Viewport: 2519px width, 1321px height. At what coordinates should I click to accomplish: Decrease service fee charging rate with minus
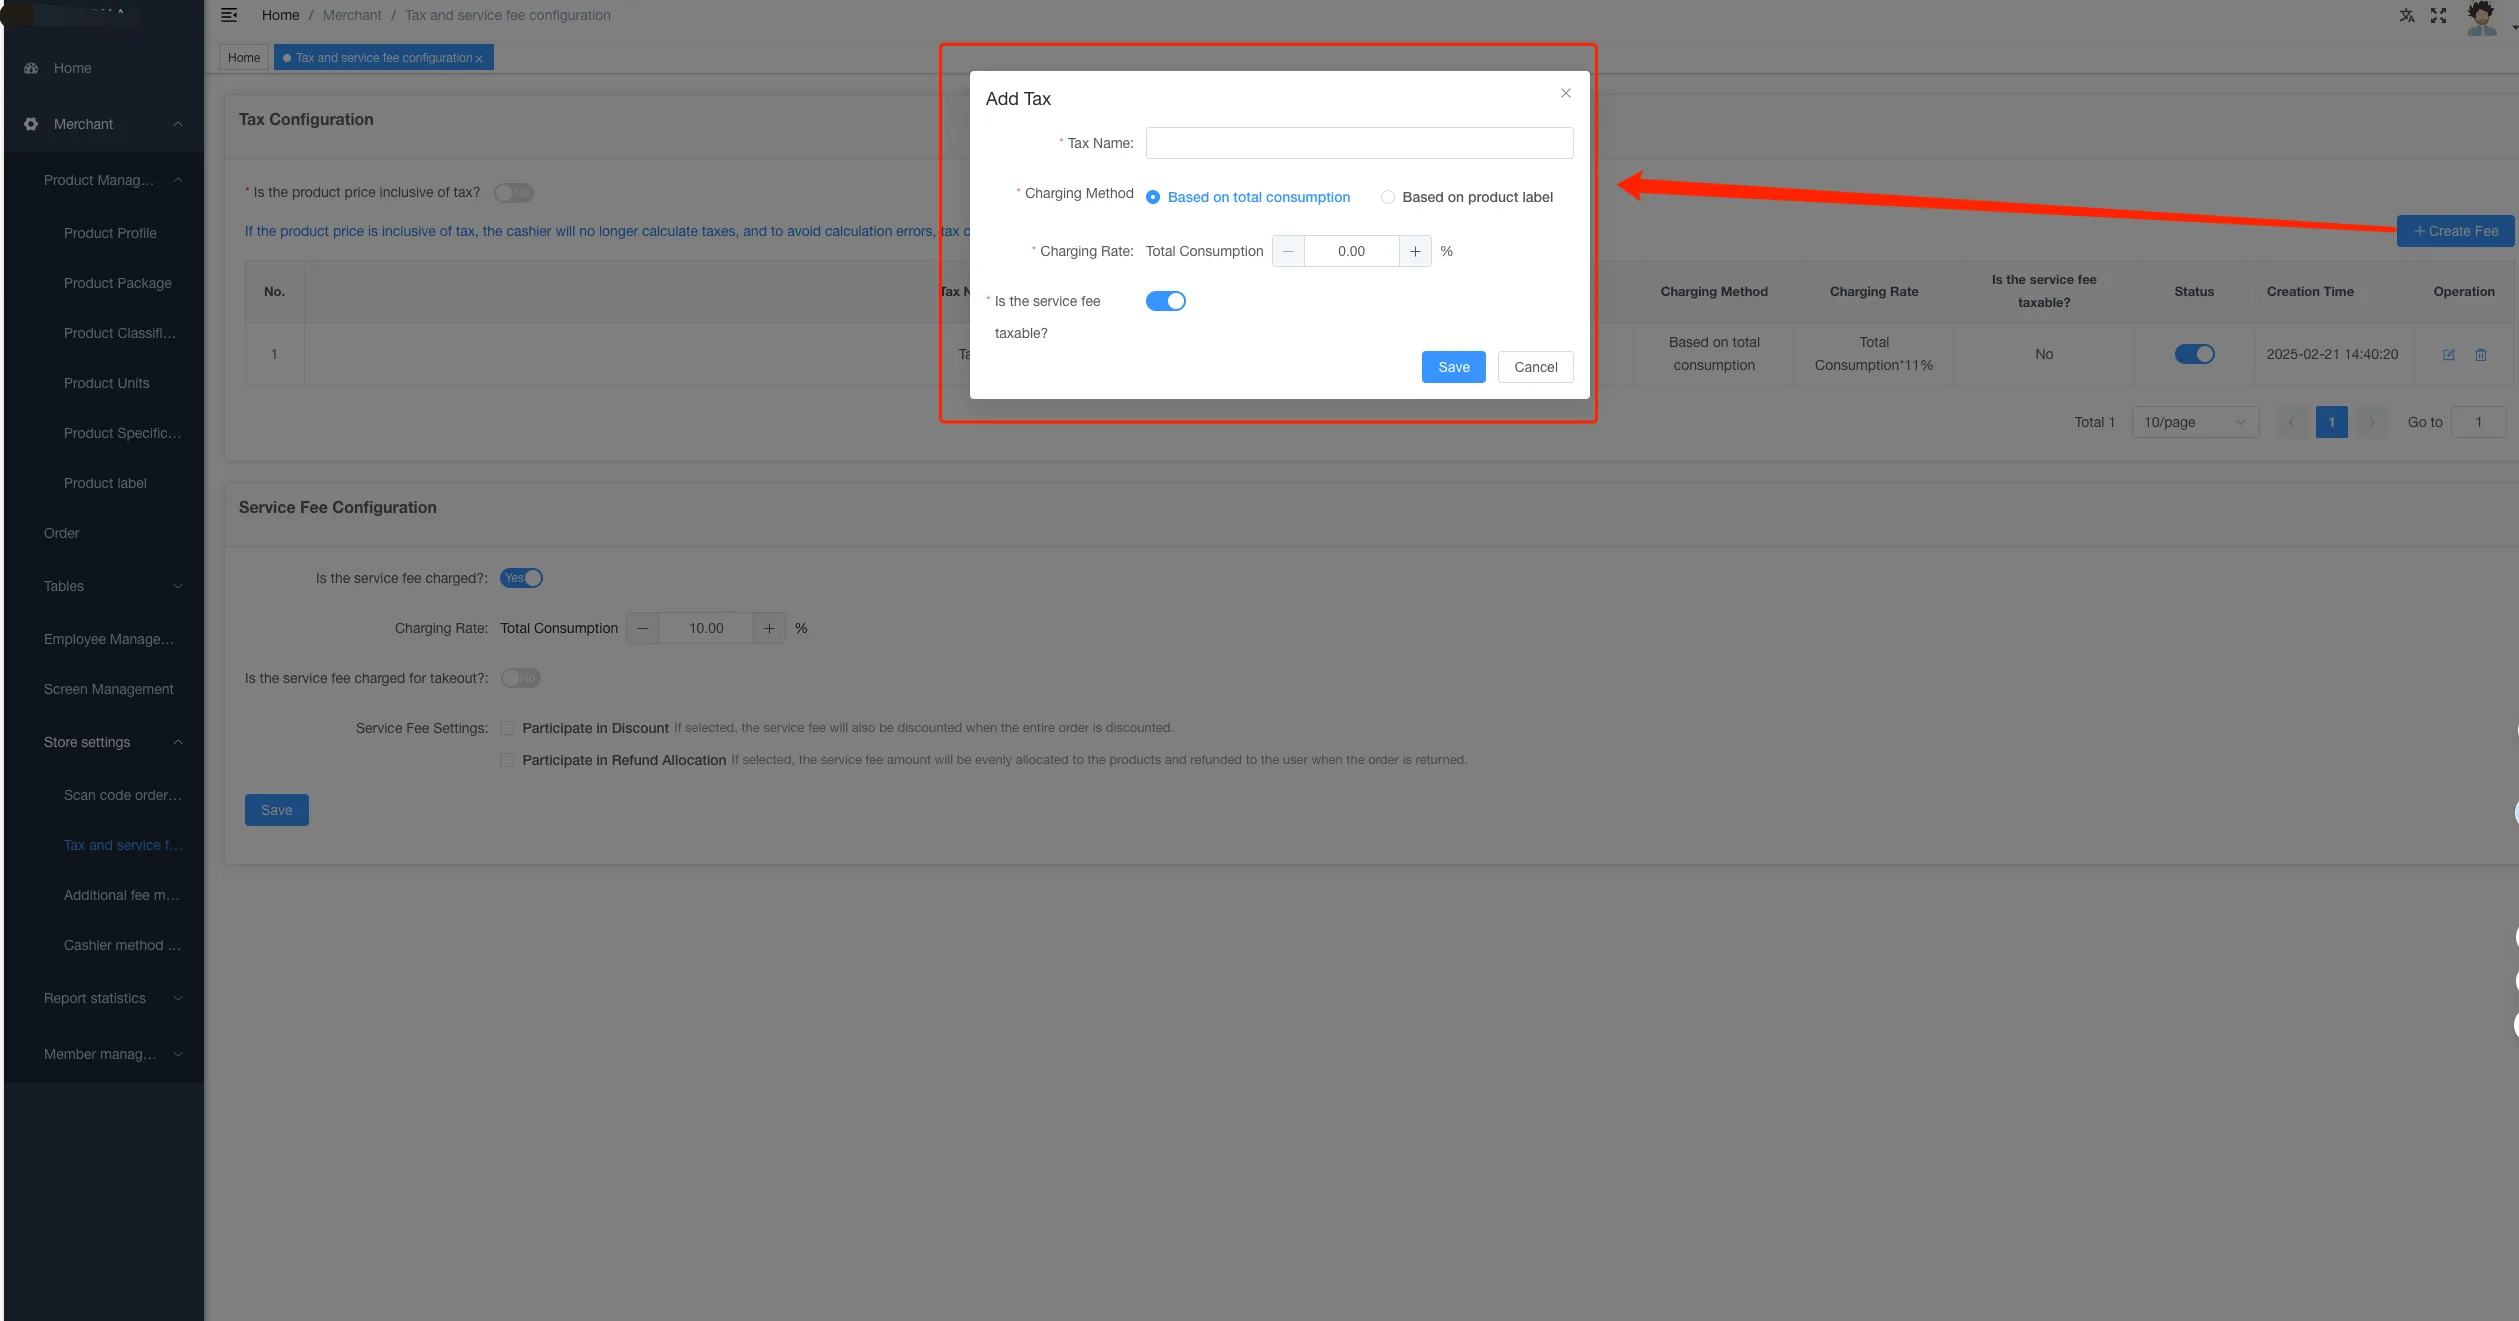click(x=642, y=628)
